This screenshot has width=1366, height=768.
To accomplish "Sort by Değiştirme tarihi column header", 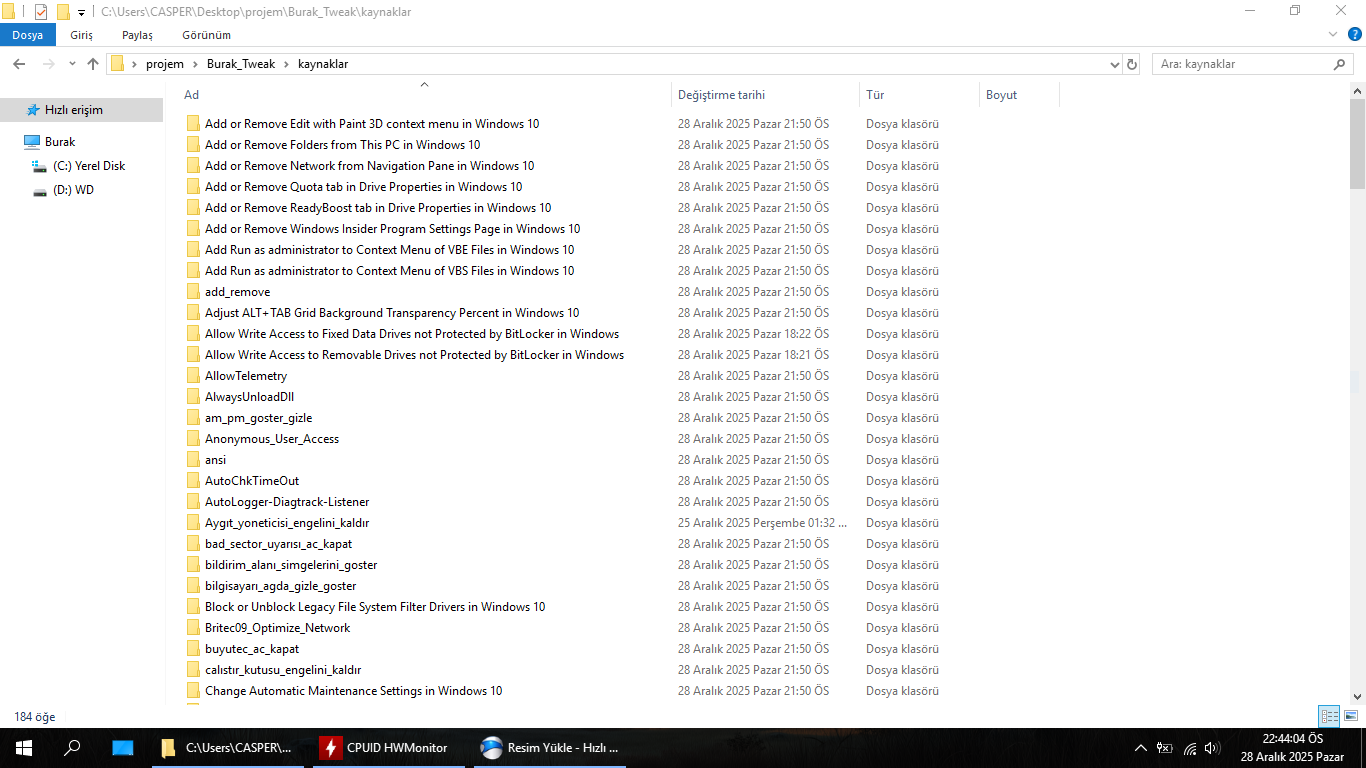I will [721, 95].
